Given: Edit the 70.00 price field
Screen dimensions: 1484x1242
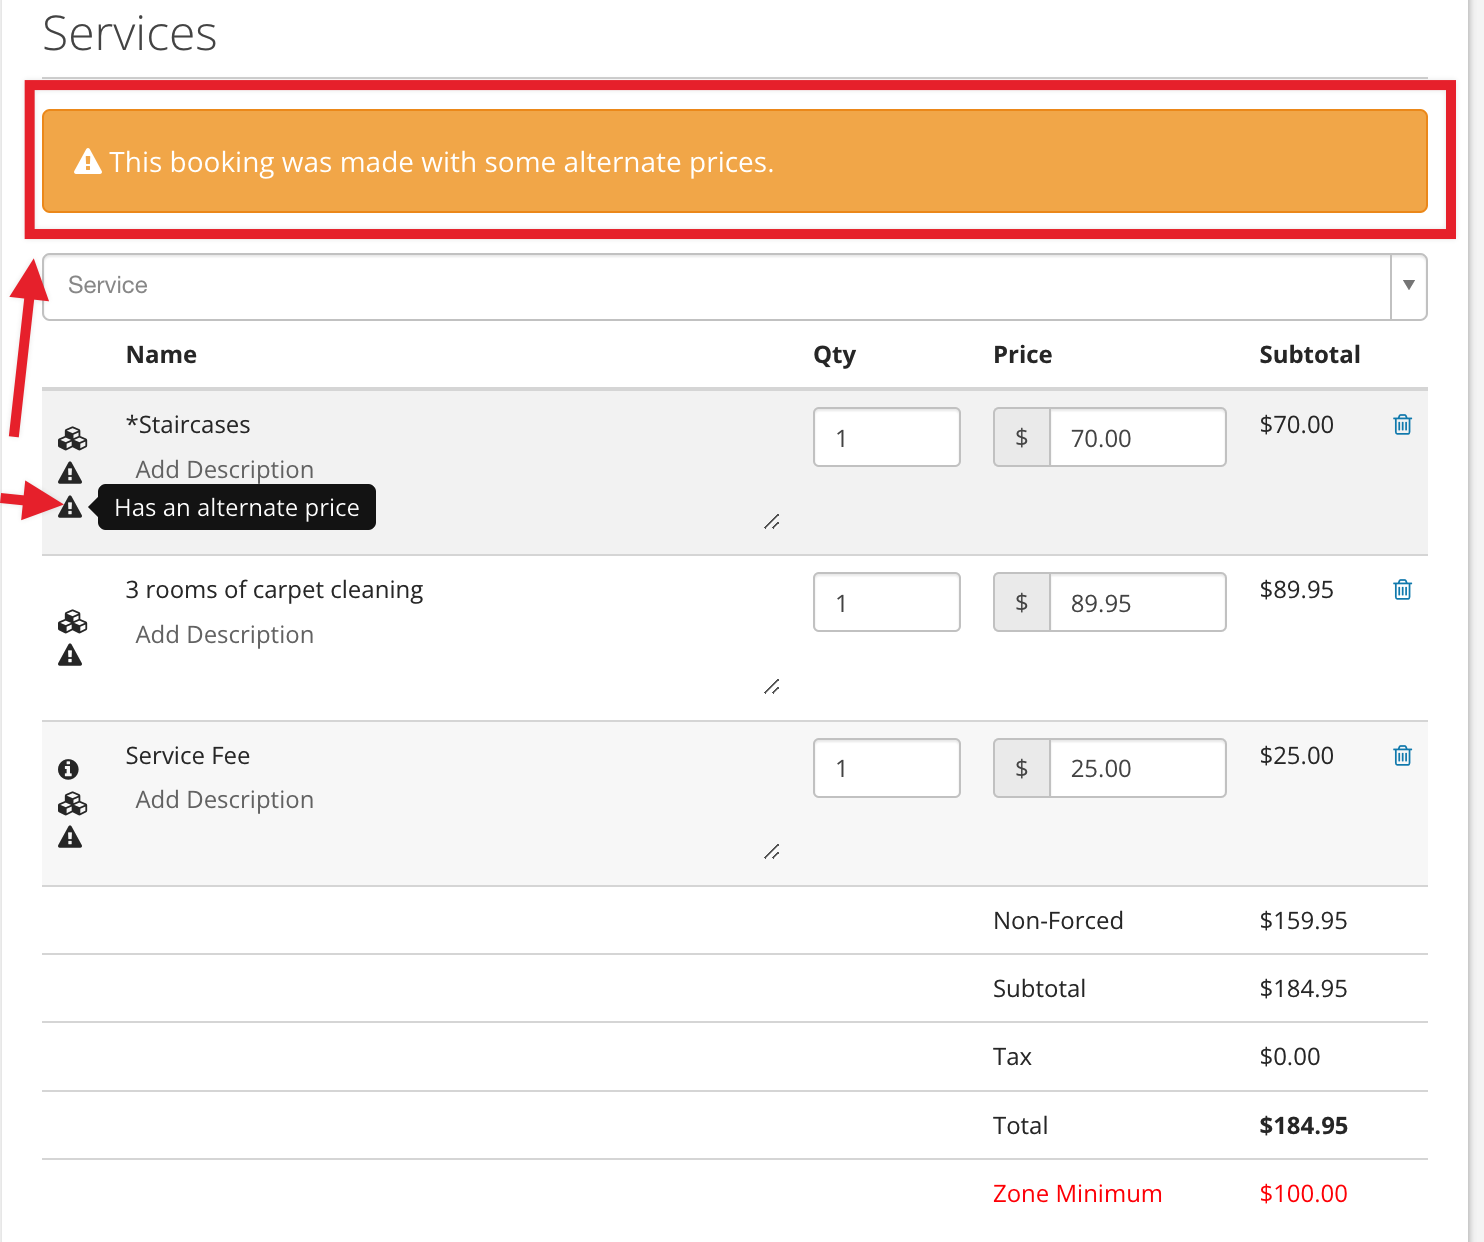Looking at the screenshot, I should pos(1138,437).
